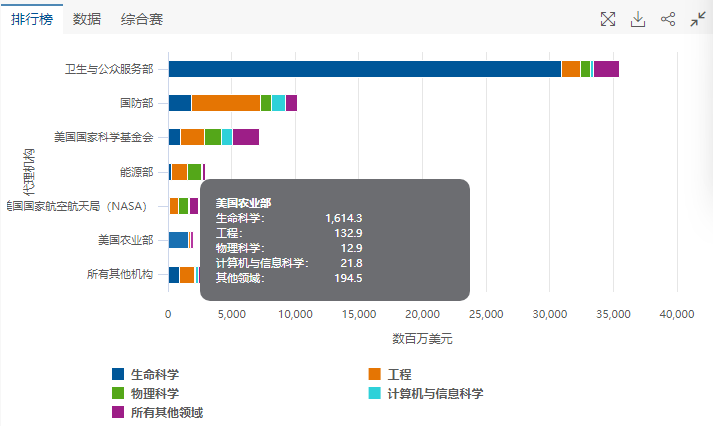Screen dimensions: 713x426
Task: Click the blue life sciences bar of 美国农业部
Action: point(178,240)
